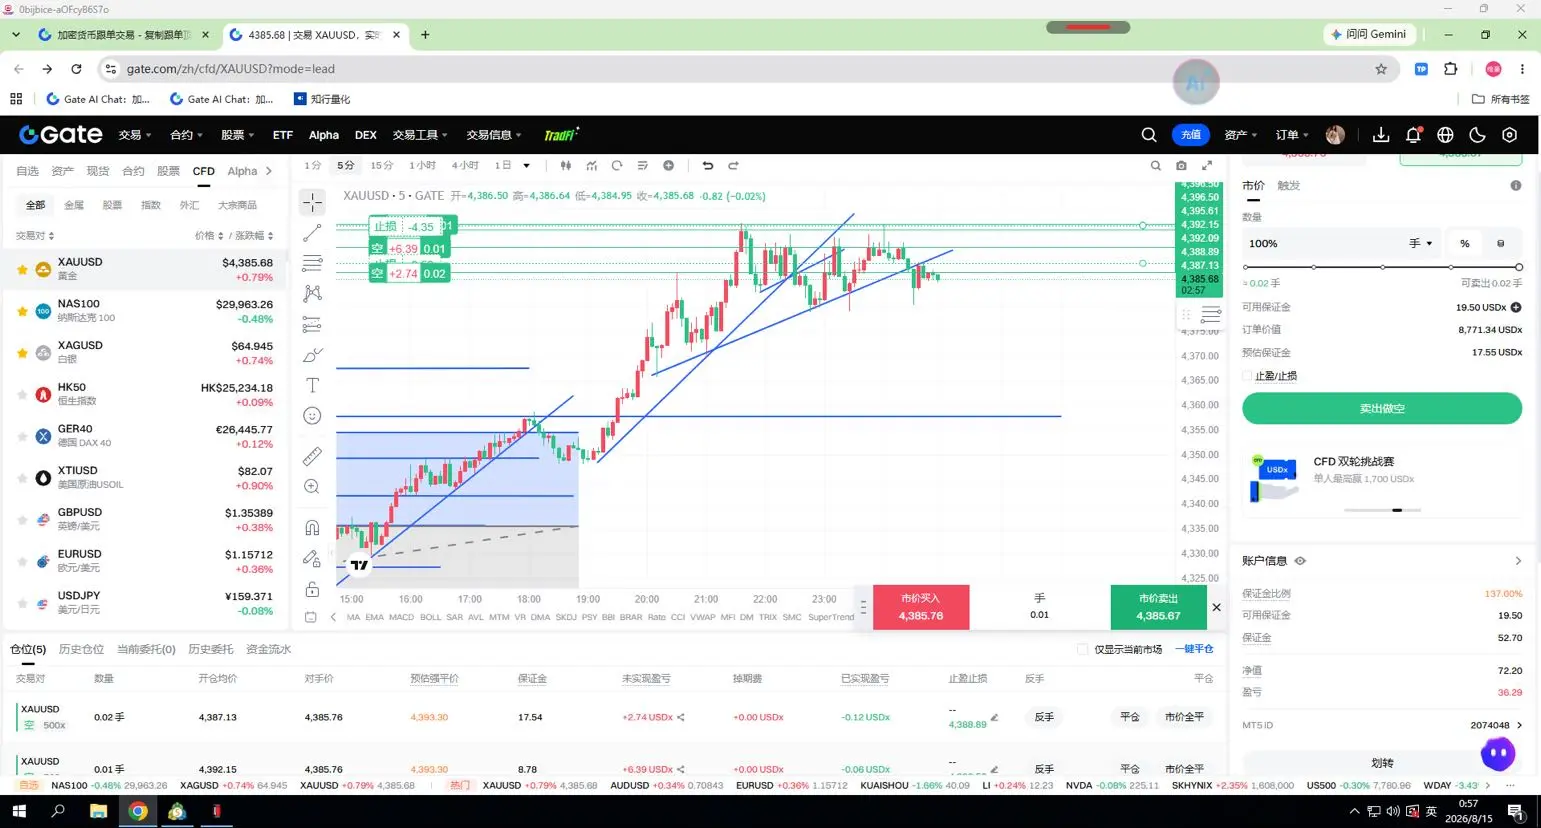The width and height of the screenshot is (1541, 828).
Task: Open the hexagon settings icon
Action: point(1510,135)
